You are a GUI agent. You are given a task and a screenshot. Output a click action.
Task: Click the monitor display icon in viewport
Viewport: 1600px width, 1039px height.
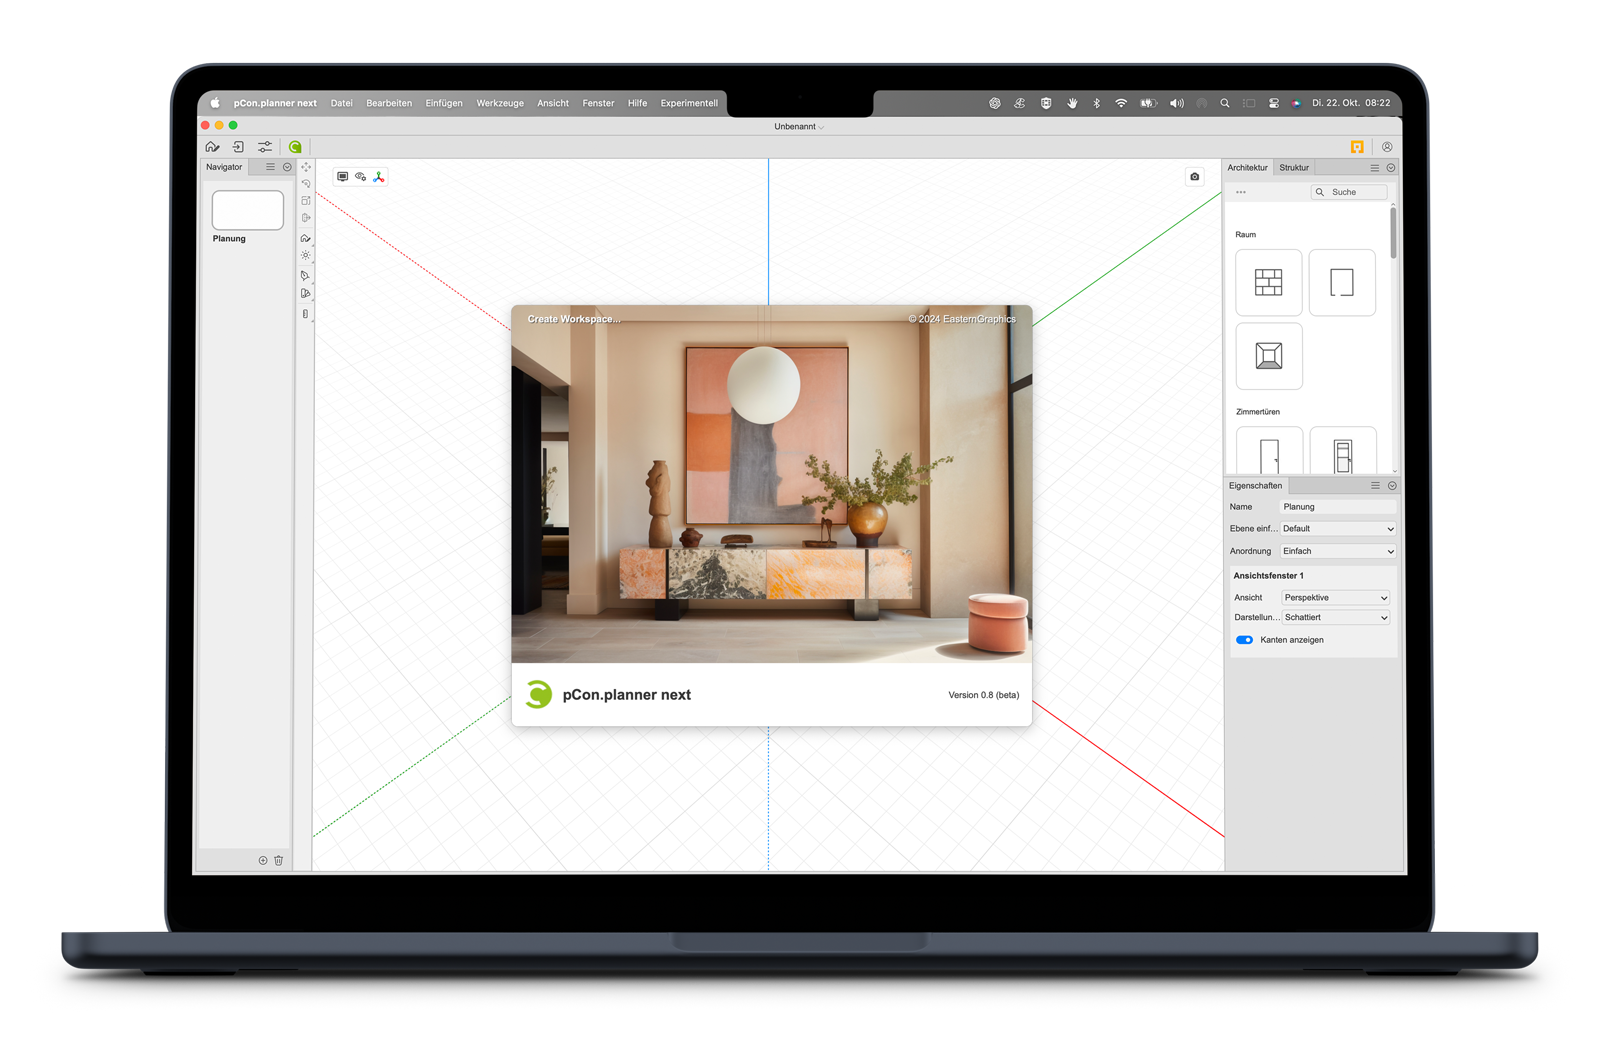coord(343,177)
